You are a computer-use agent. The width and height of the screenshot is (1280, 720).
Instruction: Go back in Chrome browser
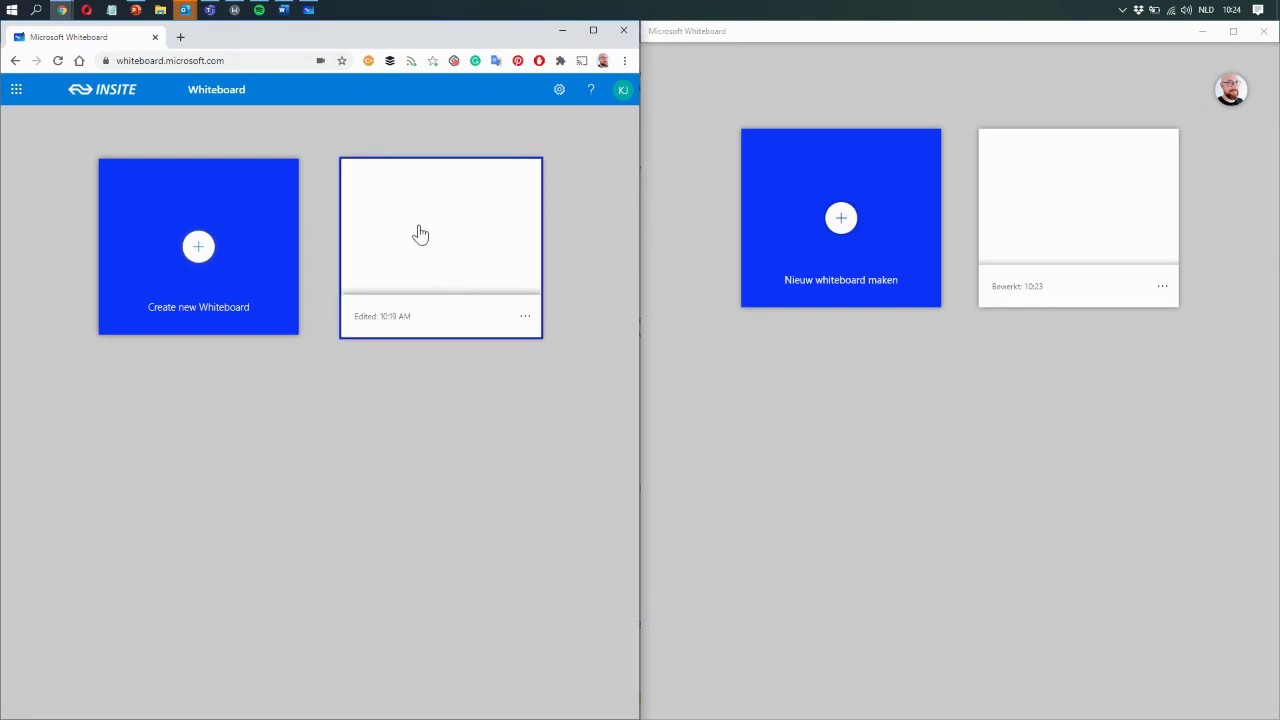point(15,61)
